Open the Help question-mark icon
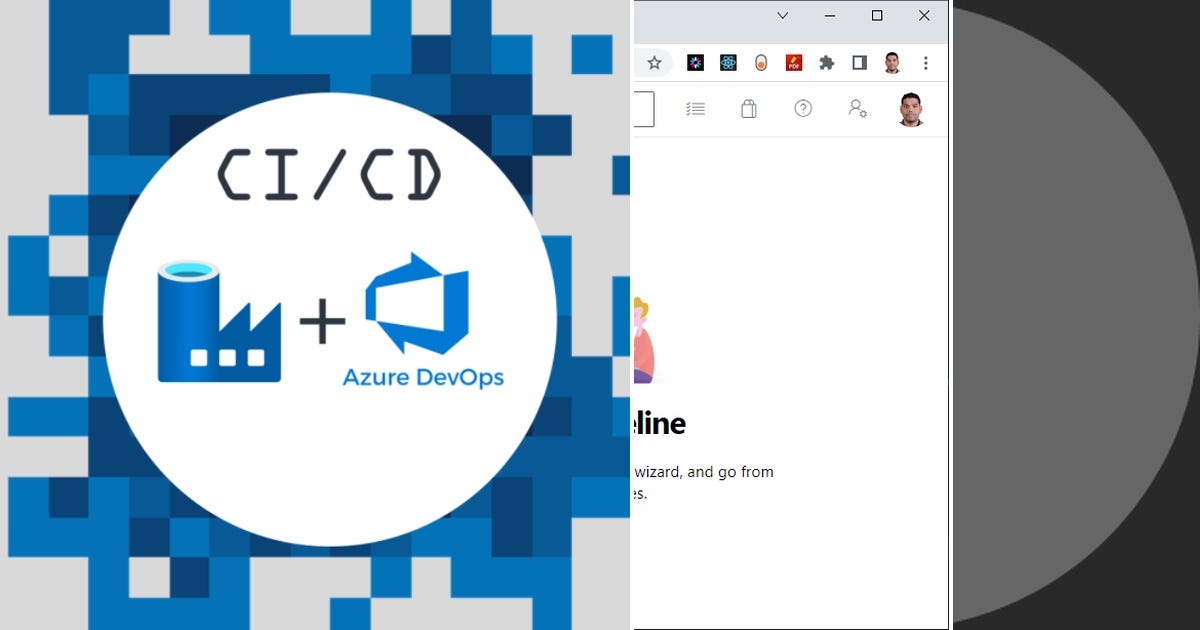 pyautogui.click(x=802, y=108)
